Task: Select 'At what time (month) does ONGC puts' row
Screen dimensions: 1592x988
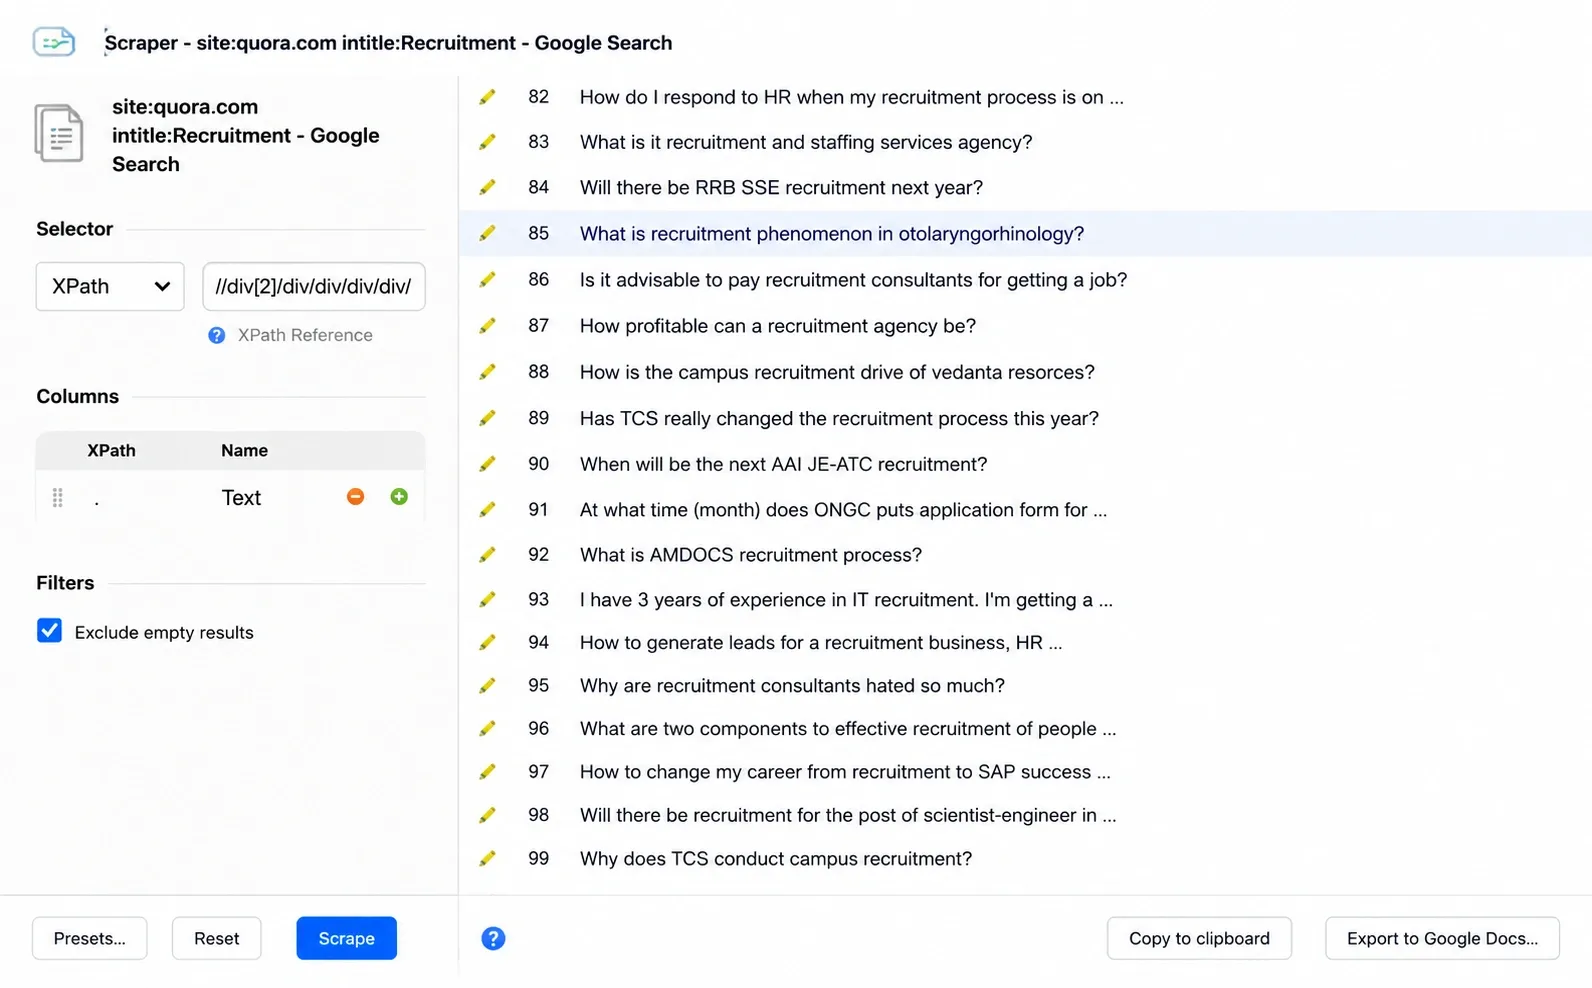Action: pyautogui.click(x=1025, y=510)
